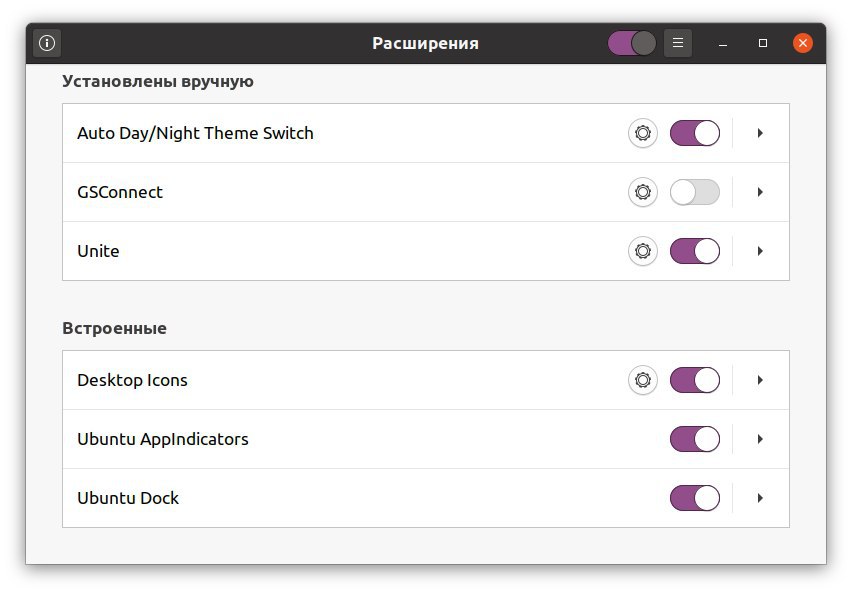The width and height of the screenshot is (852, 593).
Task: Select the Ubuntu AppIndicators row label
Action: click(162, 439)
